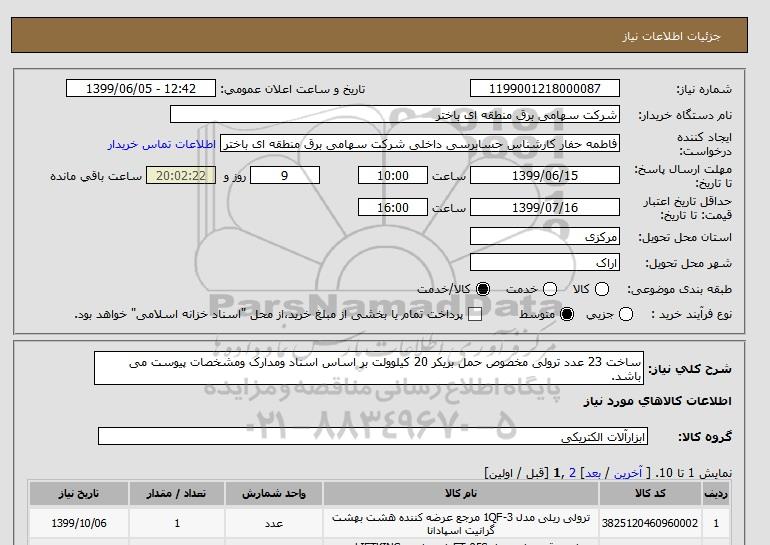Click the unit cell عدد in row 1
This screenshot has width=770, height=545.
274,523
